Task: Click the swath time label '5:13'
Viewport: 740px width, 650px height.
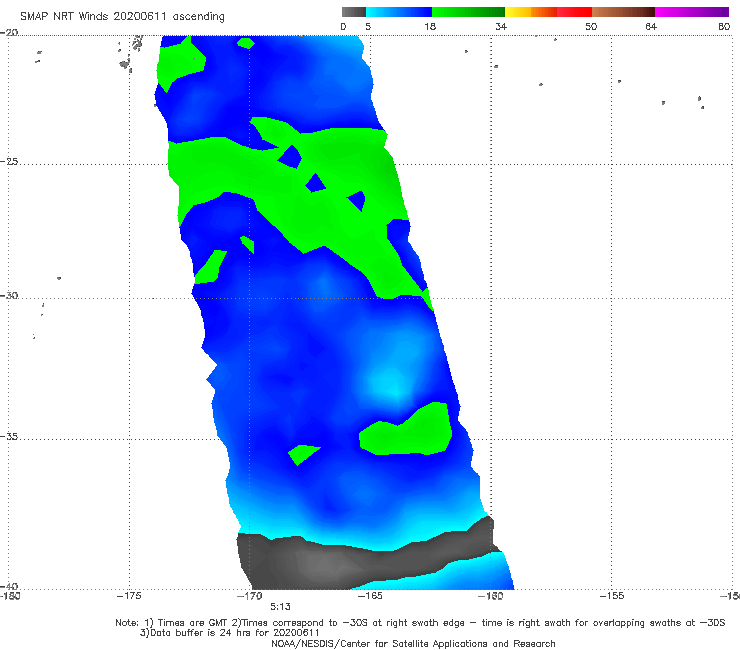Action: pos(280,607)
